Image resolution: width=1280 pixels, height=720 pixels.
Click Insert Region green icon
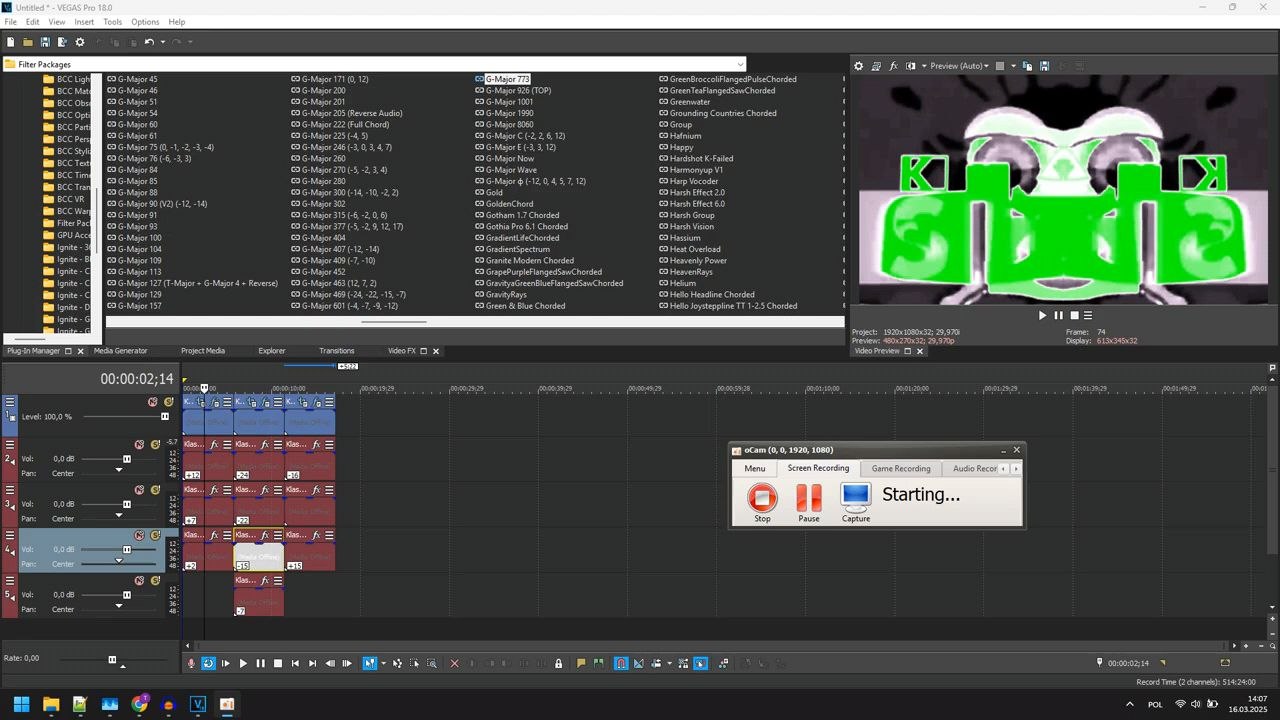598,663
